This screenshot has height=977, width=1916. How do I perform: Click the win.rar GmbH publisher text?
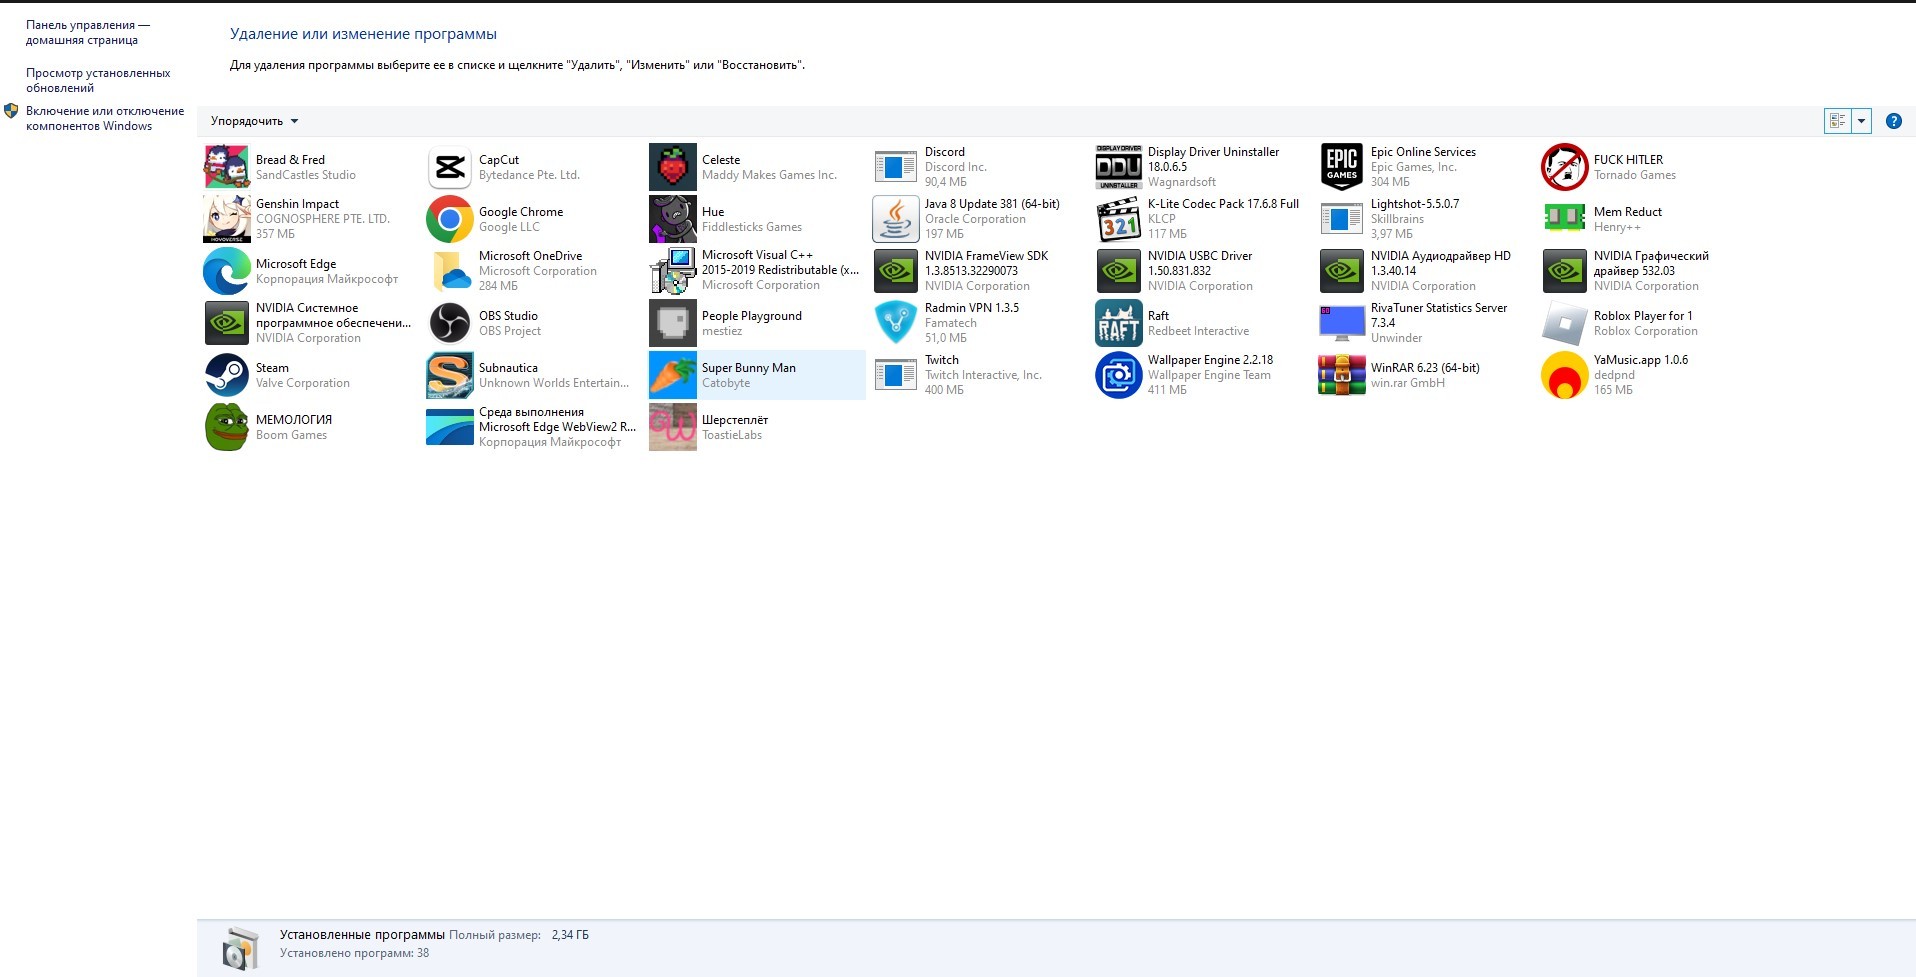[x=1408, y=383]
